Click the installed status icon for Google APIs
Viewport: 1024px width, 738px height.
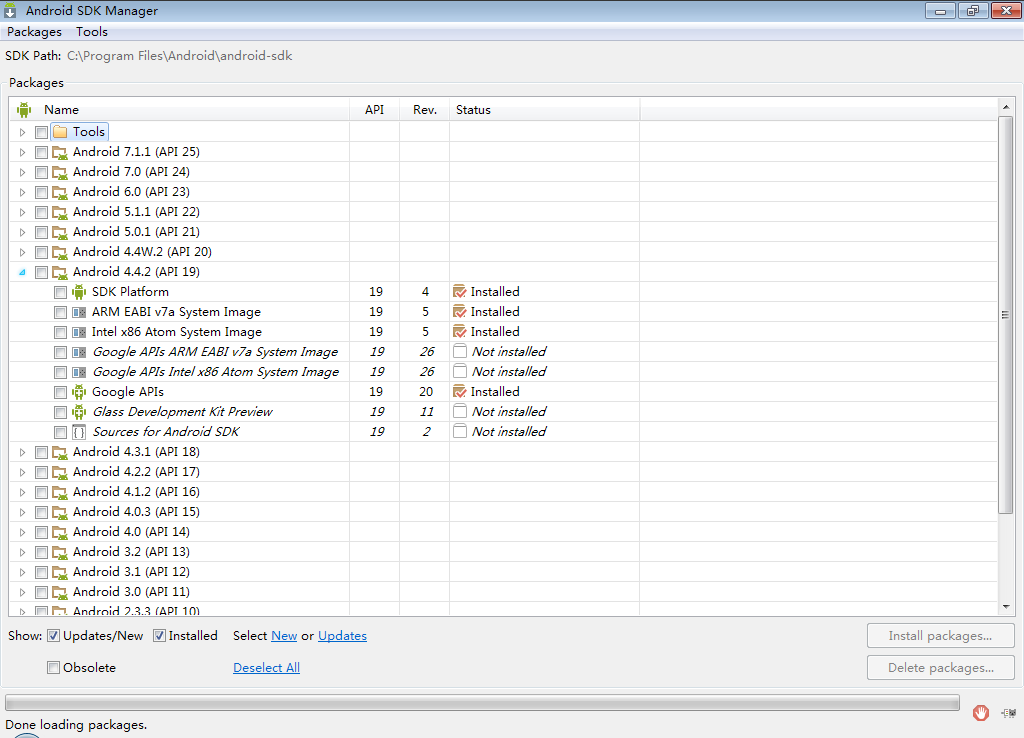(460, 392)
